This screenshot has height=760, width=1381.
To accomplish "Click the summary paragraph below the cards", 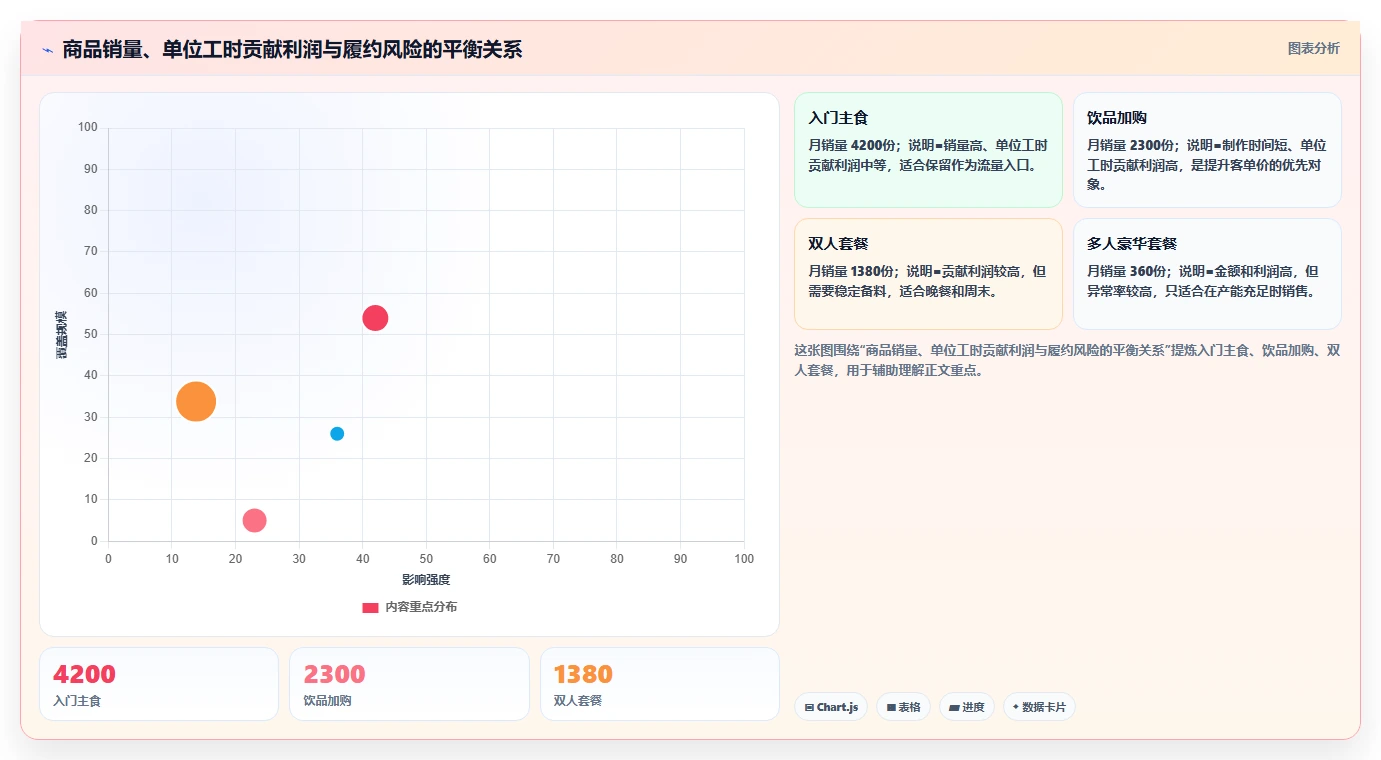I will 1067,360.
